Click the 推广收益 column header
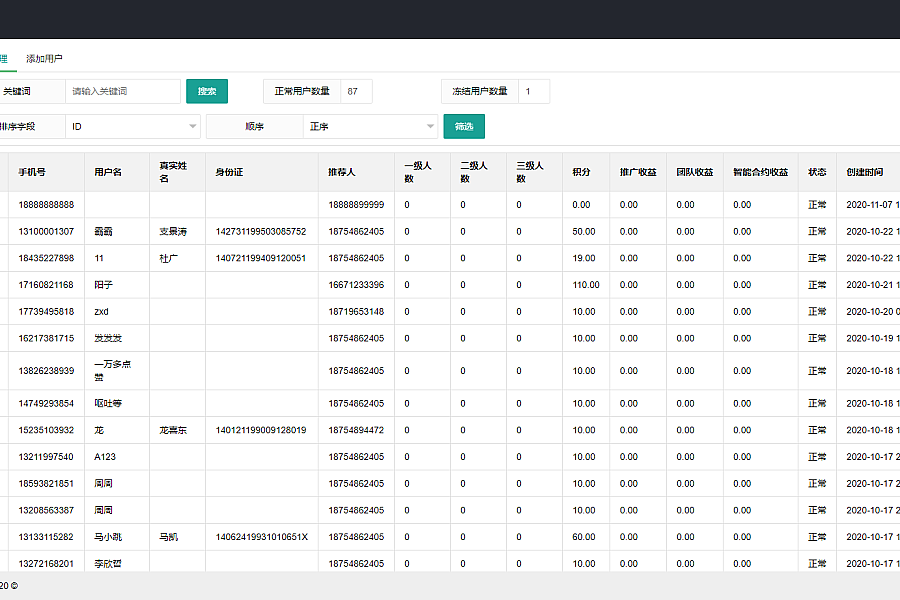The image size is (900, 600). point(638,172)
